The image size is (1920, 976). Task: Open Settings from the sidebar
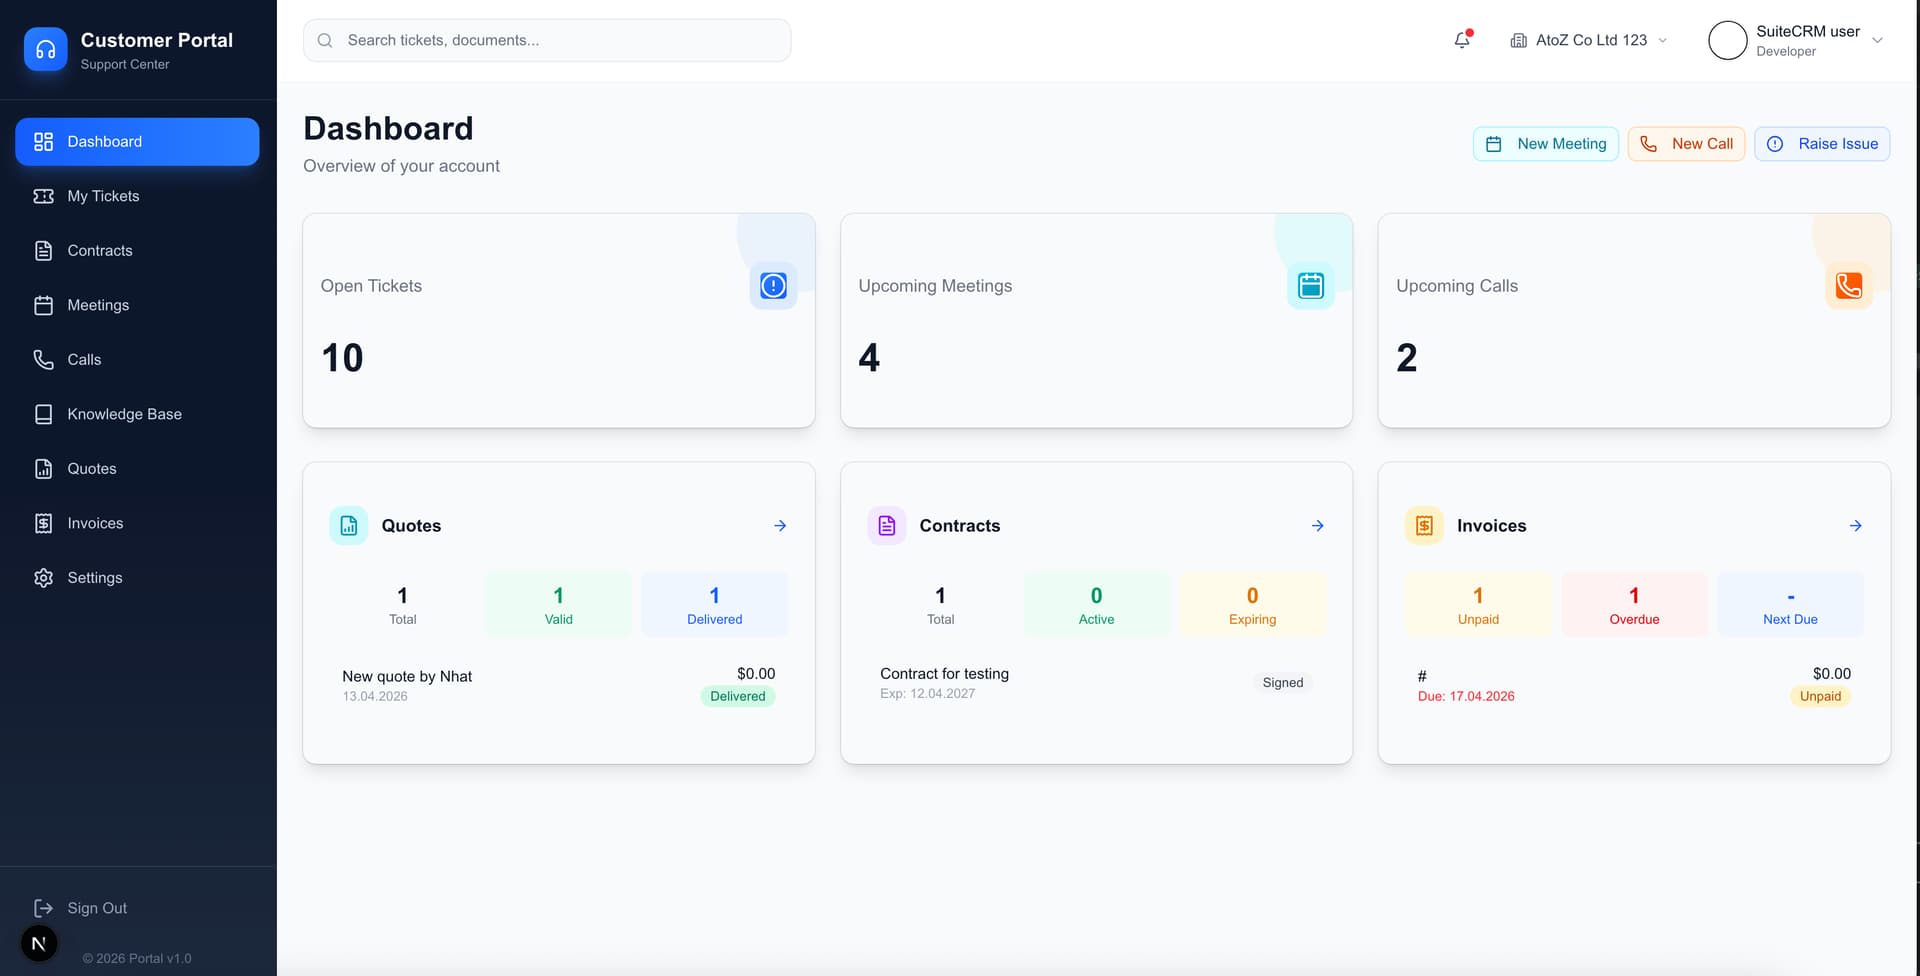pos(94,578)
